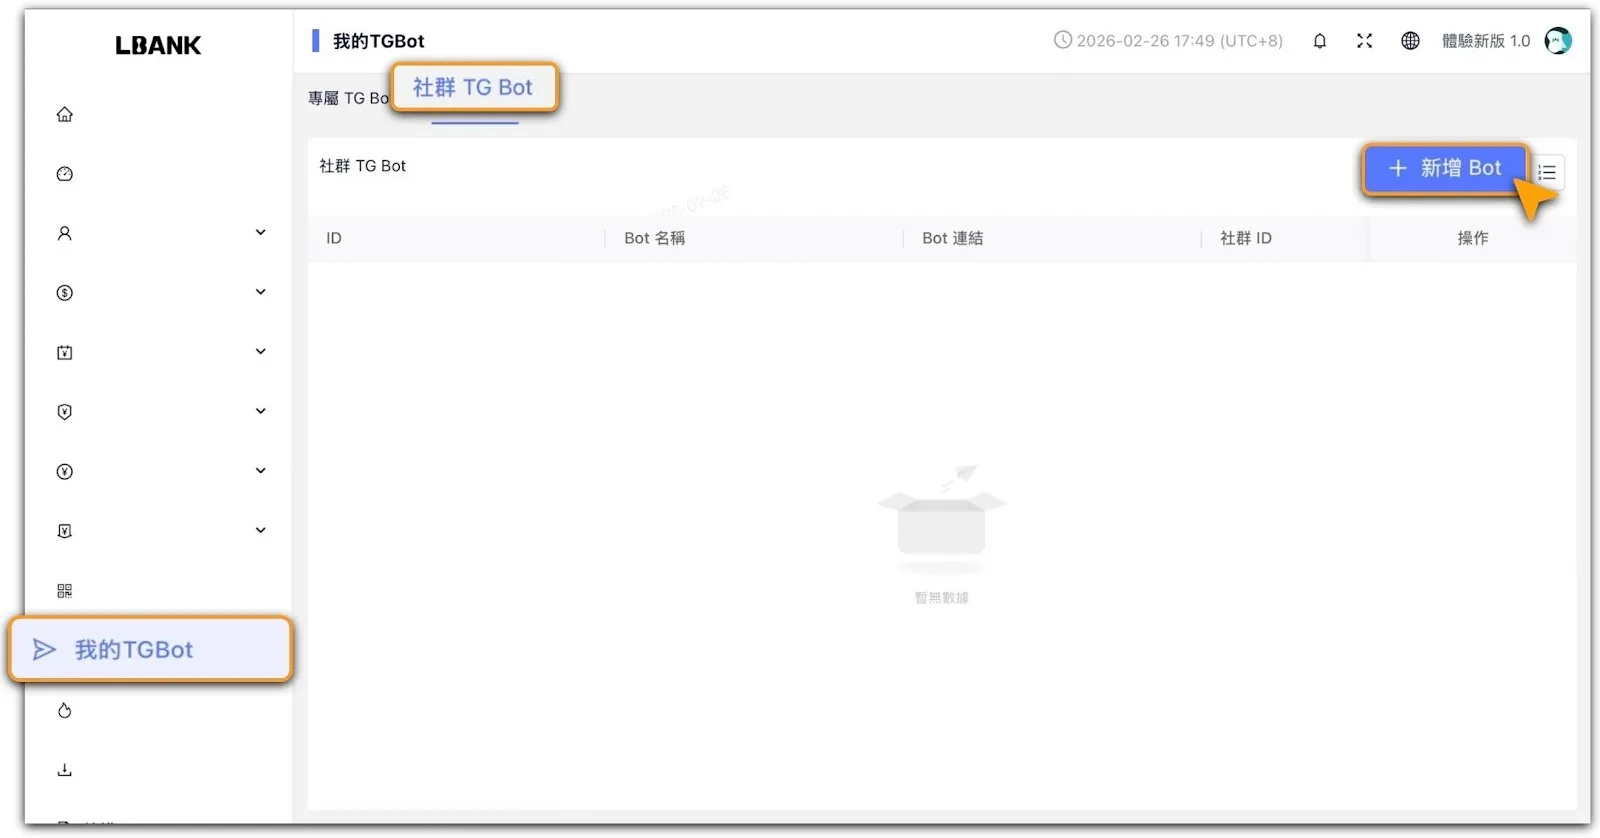Switch to the 專屬 TG Bot tab
The height and width of the screenshot is (838, 1600).
point(347,98)
